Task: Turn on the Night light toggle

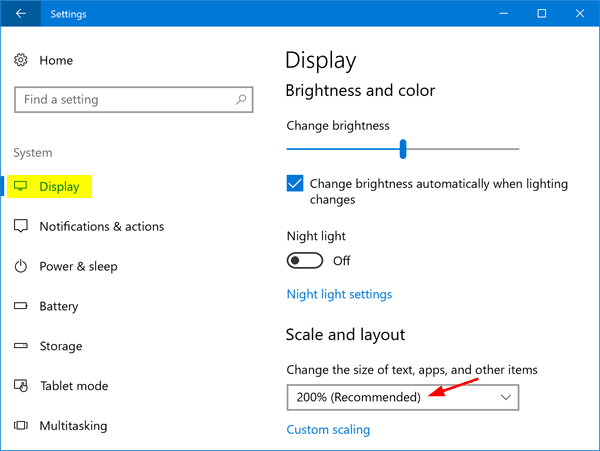Action: [x=305, y=261]
